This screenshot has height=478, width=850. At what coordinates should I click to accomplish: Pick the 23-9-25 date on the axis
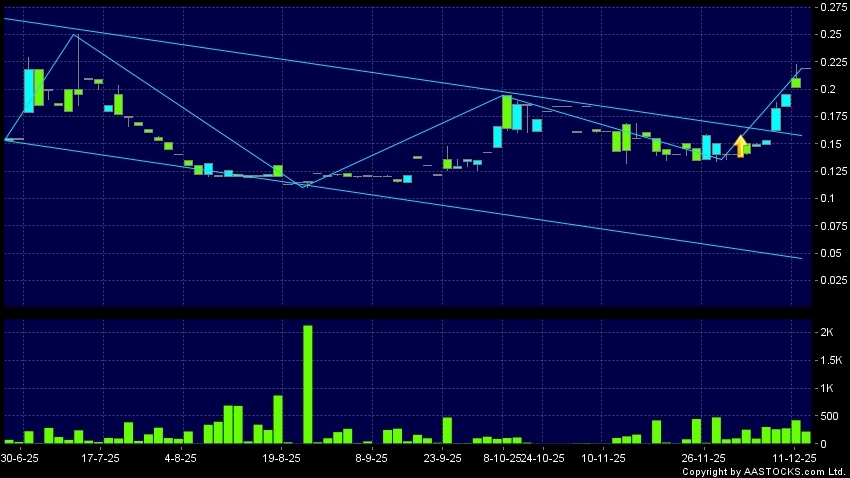click(442, 456)
